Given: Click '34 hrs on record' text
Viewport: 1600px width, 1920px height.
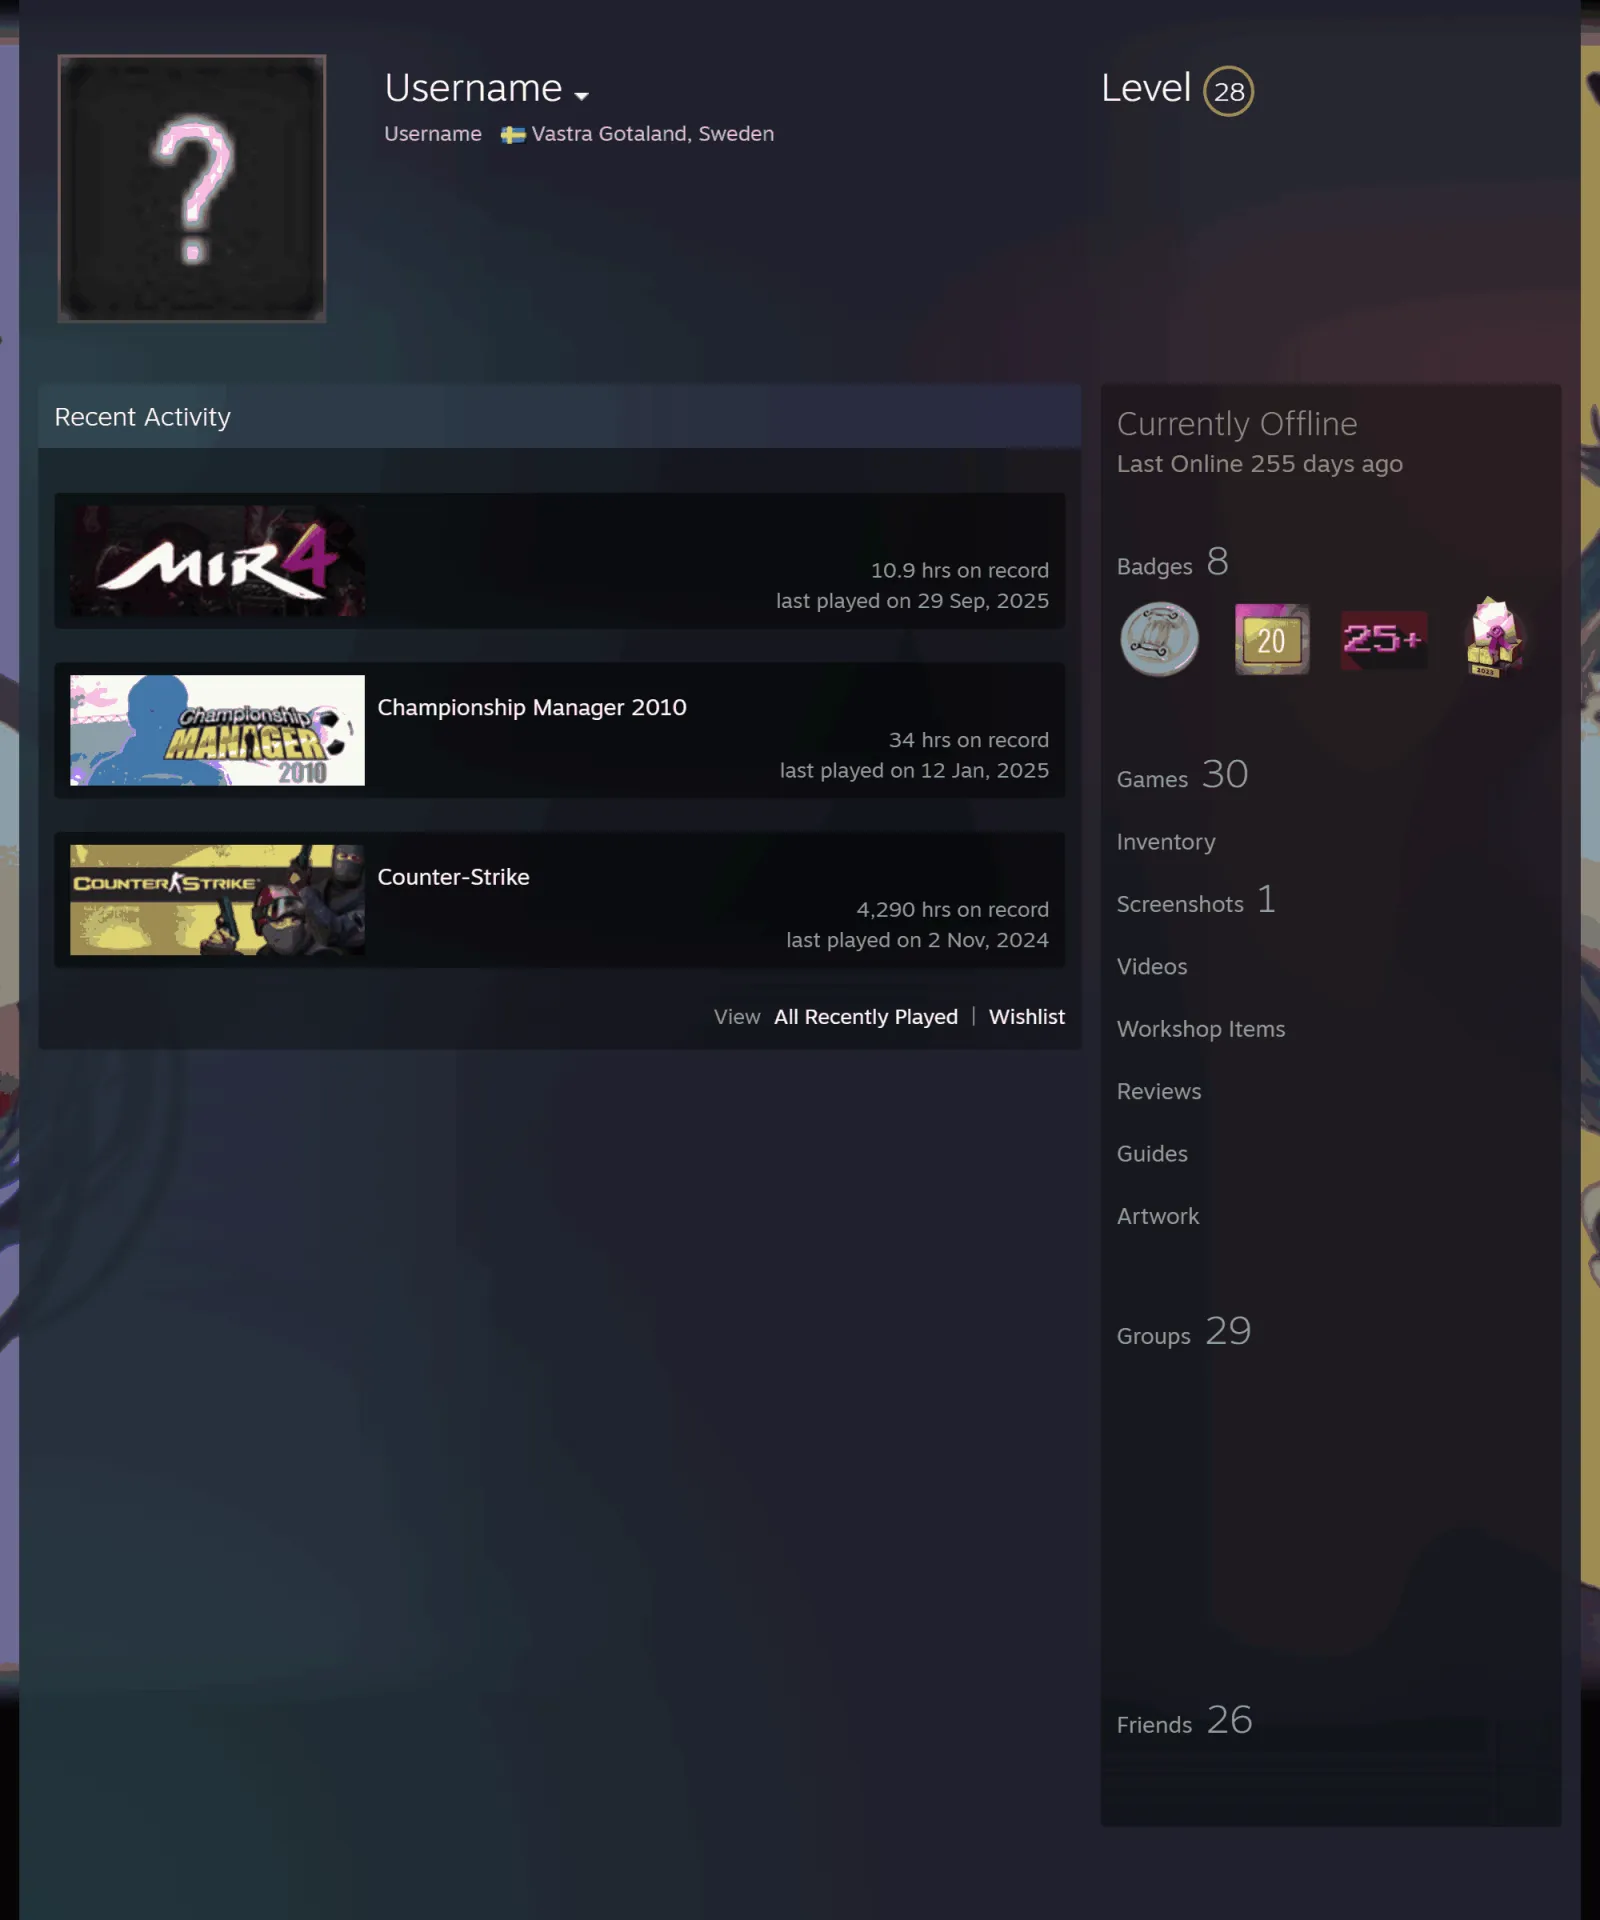Looking at the screenshot, I should (x=969, y=740).
